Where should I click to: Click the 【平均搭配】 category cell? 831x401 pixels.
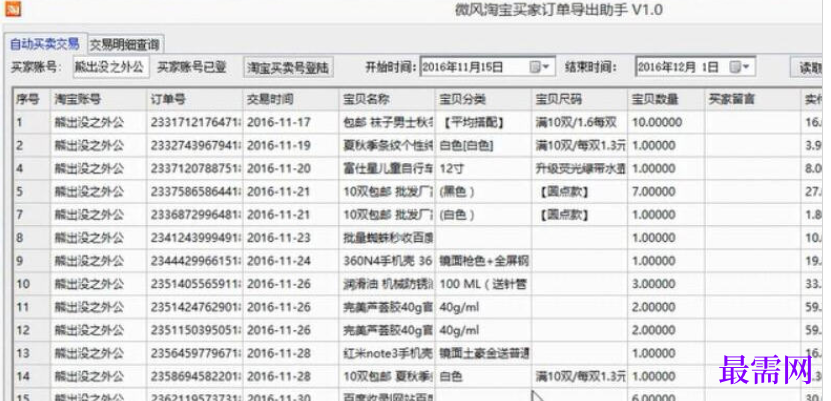pos(483,122)
